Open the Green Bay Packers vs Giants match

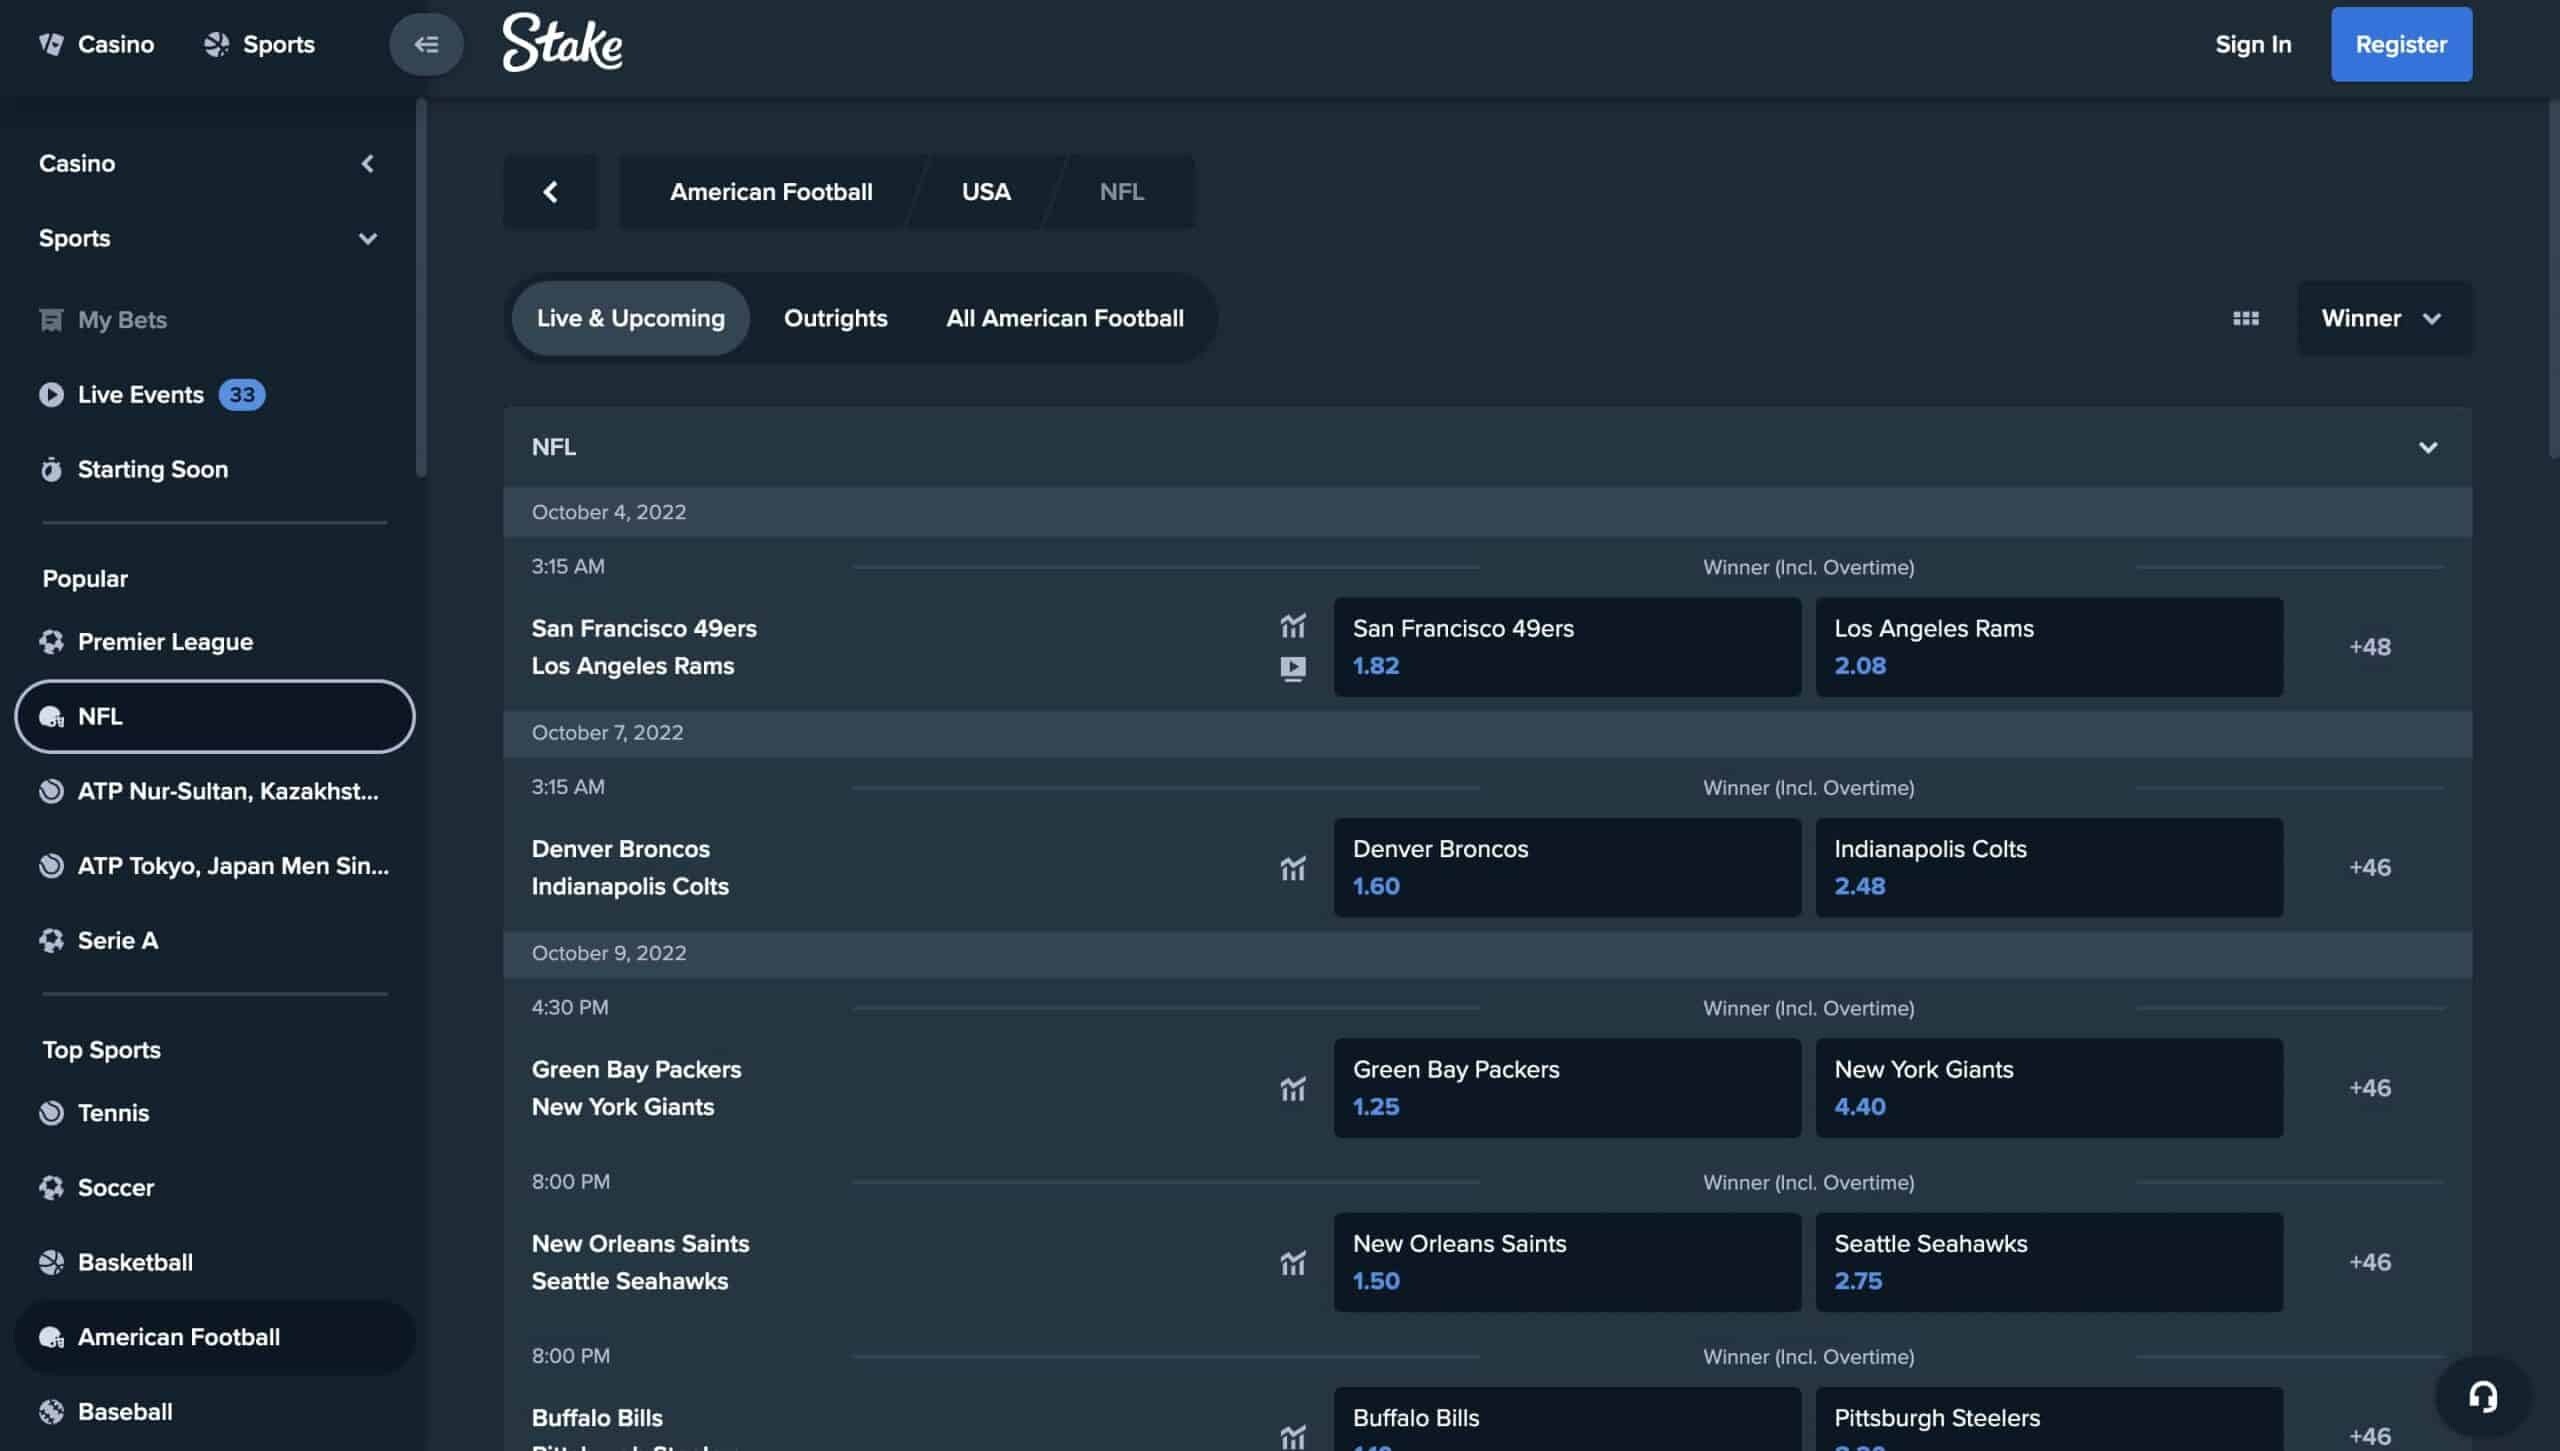pyautogui.click(x=636, y=1088)
